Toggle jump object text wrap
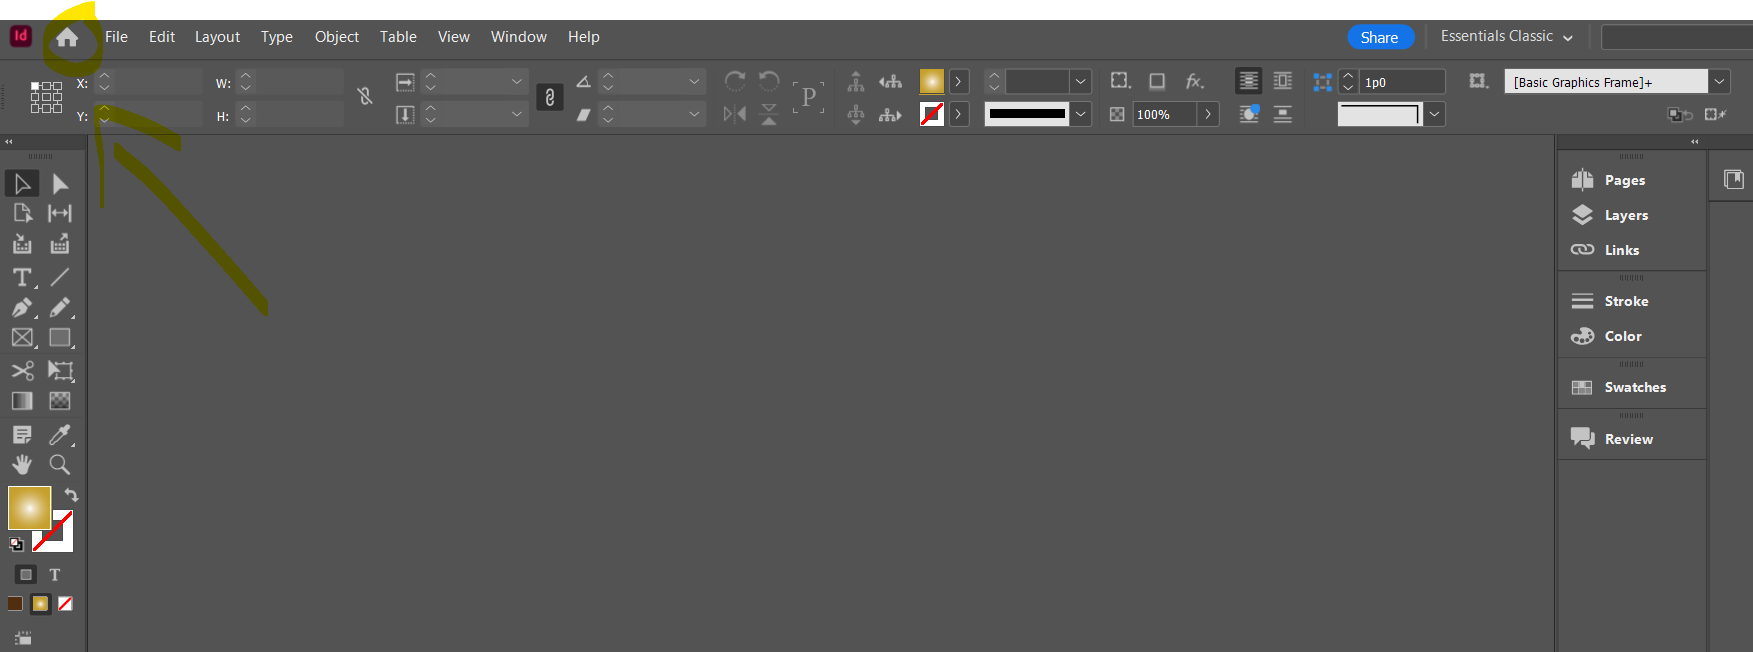This screenshot has height=652, width=1753. (x=1283, y=114)
